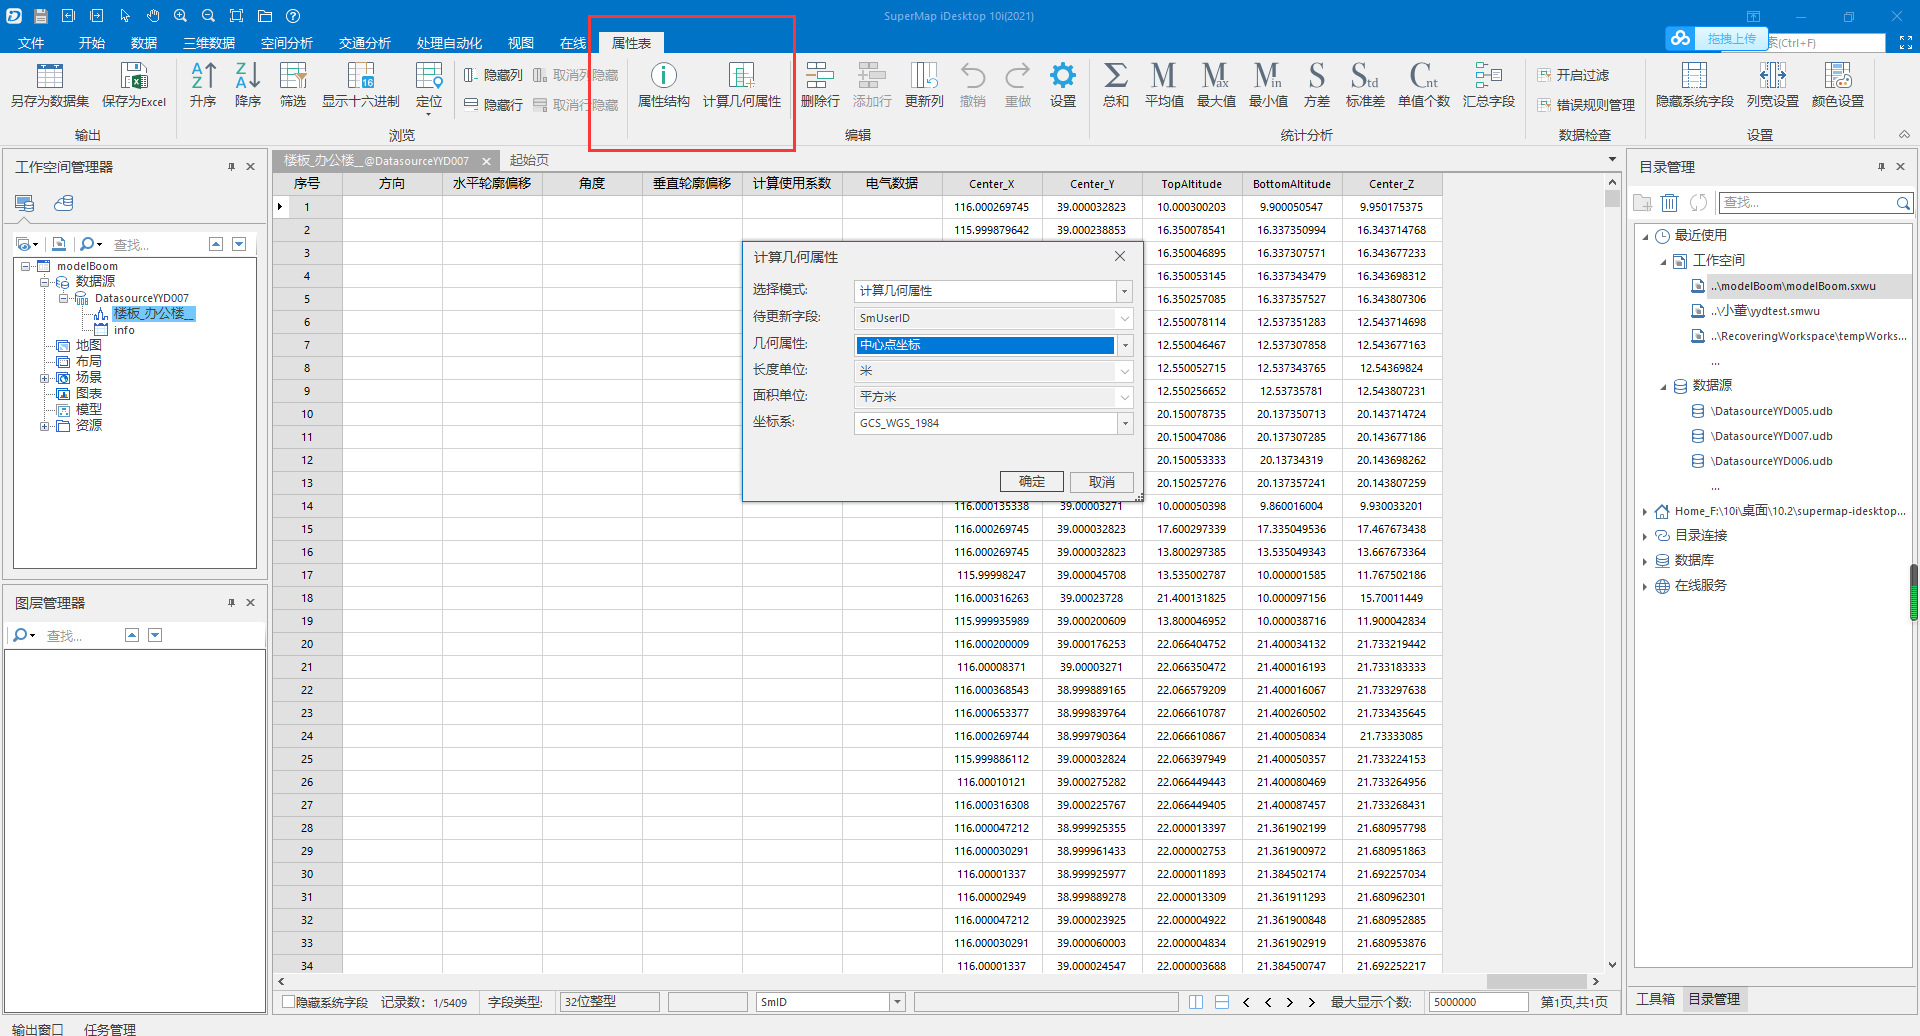Click the Column Width (列宽设置) icon
Image resolution: width=1920 pixels, height=1036 pixels.
pos(1773,76)
